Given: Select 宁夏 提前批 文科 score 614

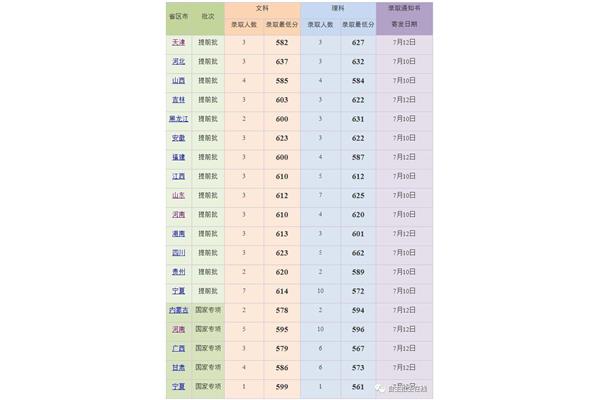Looking at the screenshot, I should point(282,291).
